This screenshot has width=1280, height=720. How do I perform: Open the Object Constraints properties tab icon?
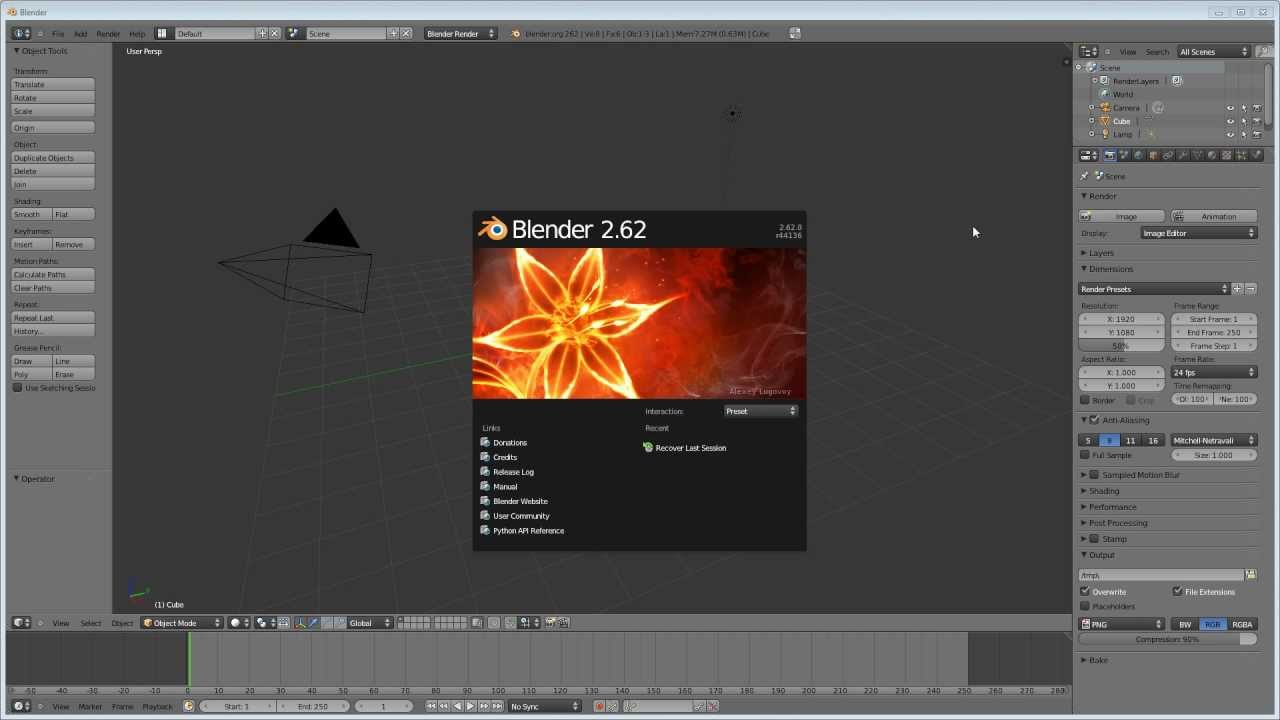[1168, 155]
